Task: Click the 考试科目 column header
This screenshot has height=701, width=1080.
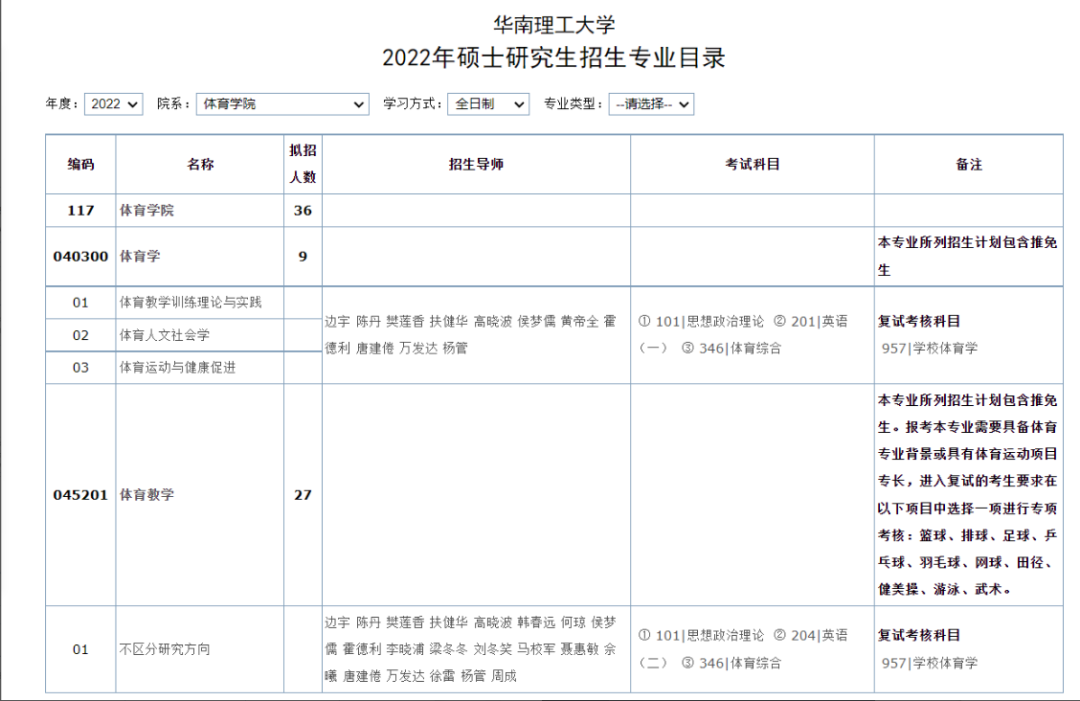Action: tap(752, 164)
